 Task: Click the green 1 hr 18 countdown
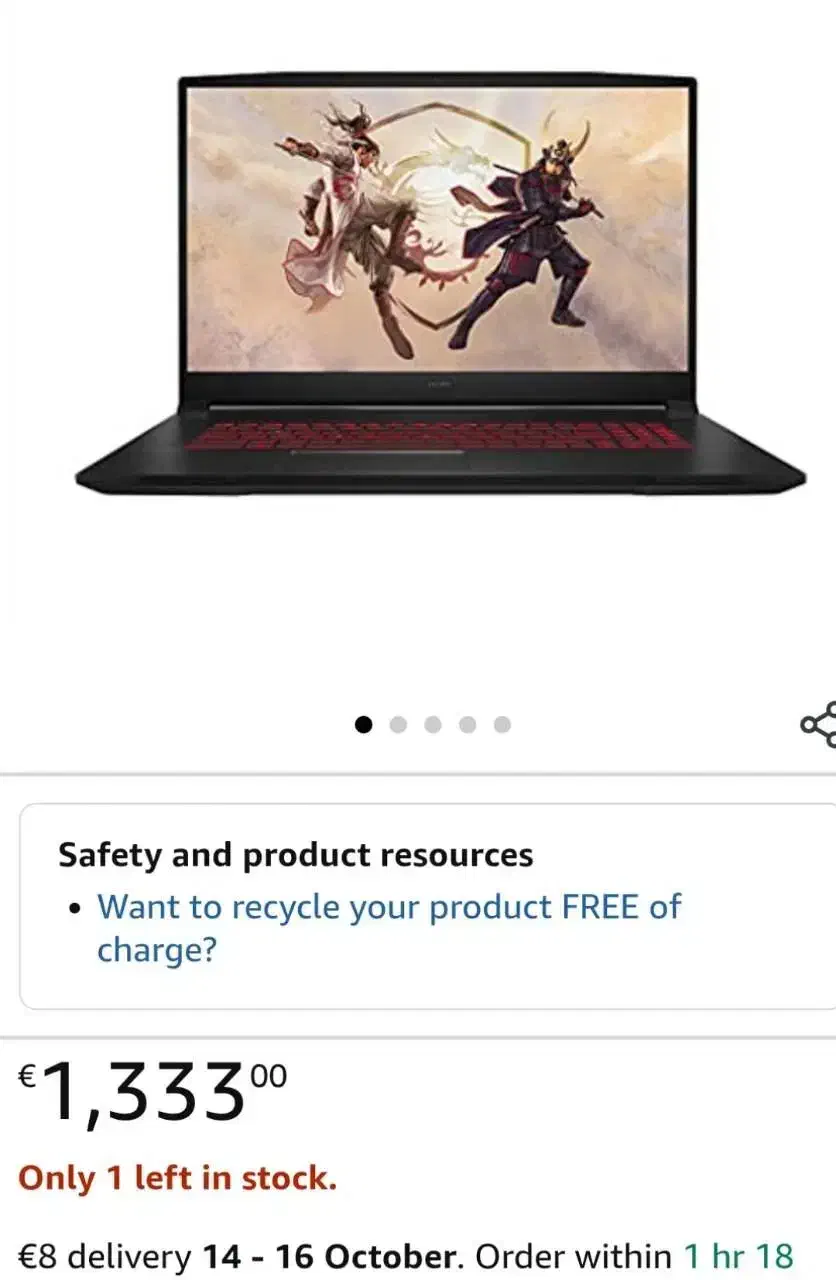tap(739, 1255)
